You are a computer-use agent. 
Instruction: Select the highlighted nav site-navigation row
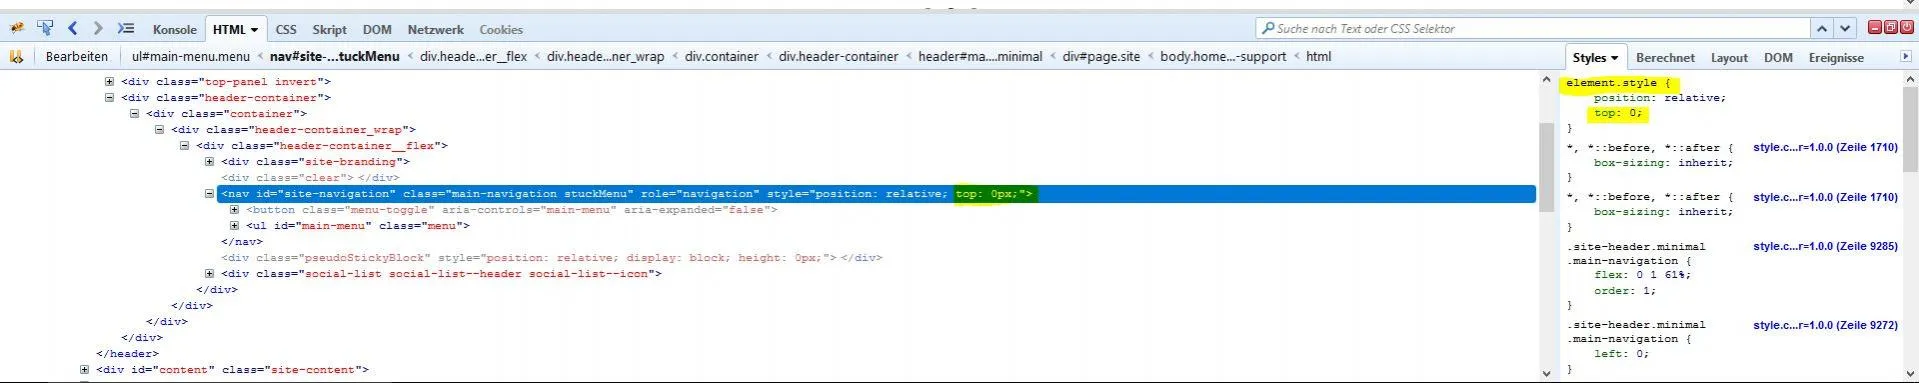pyautogui.click(x=876, y=194)
